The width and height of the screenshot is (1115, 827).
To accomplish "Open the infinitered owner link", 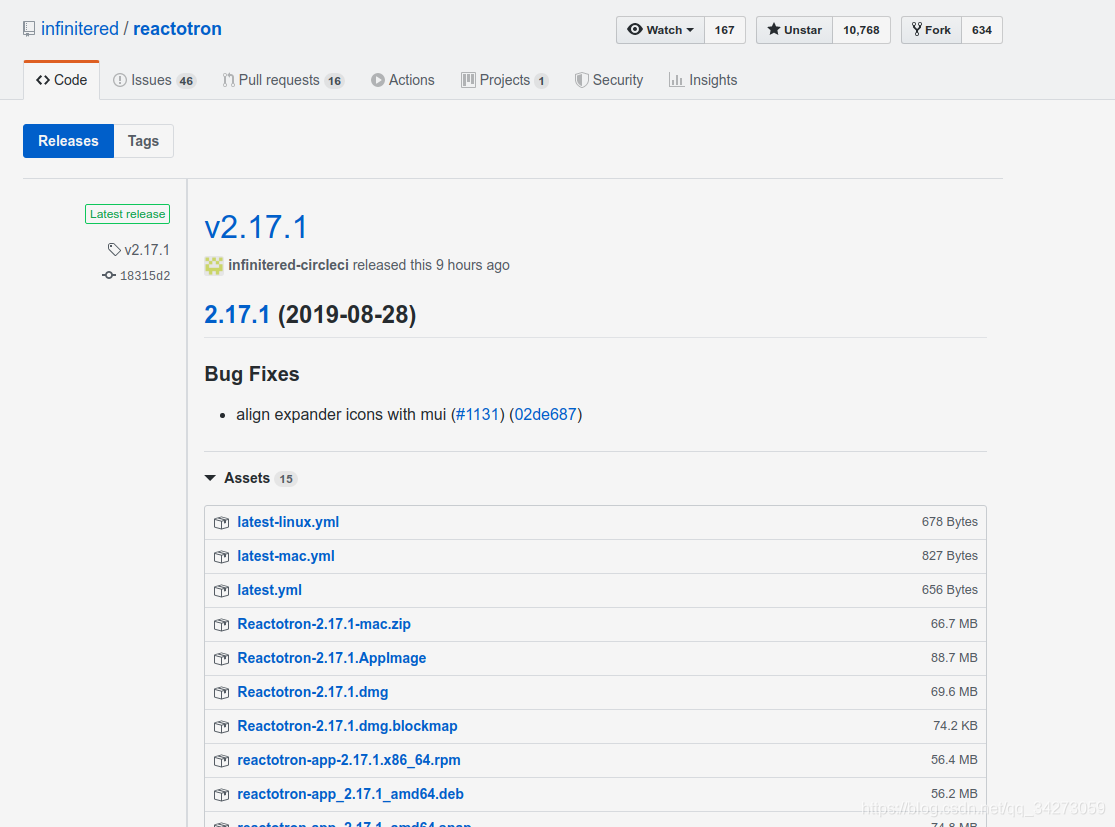I will (x=80, y=28).
